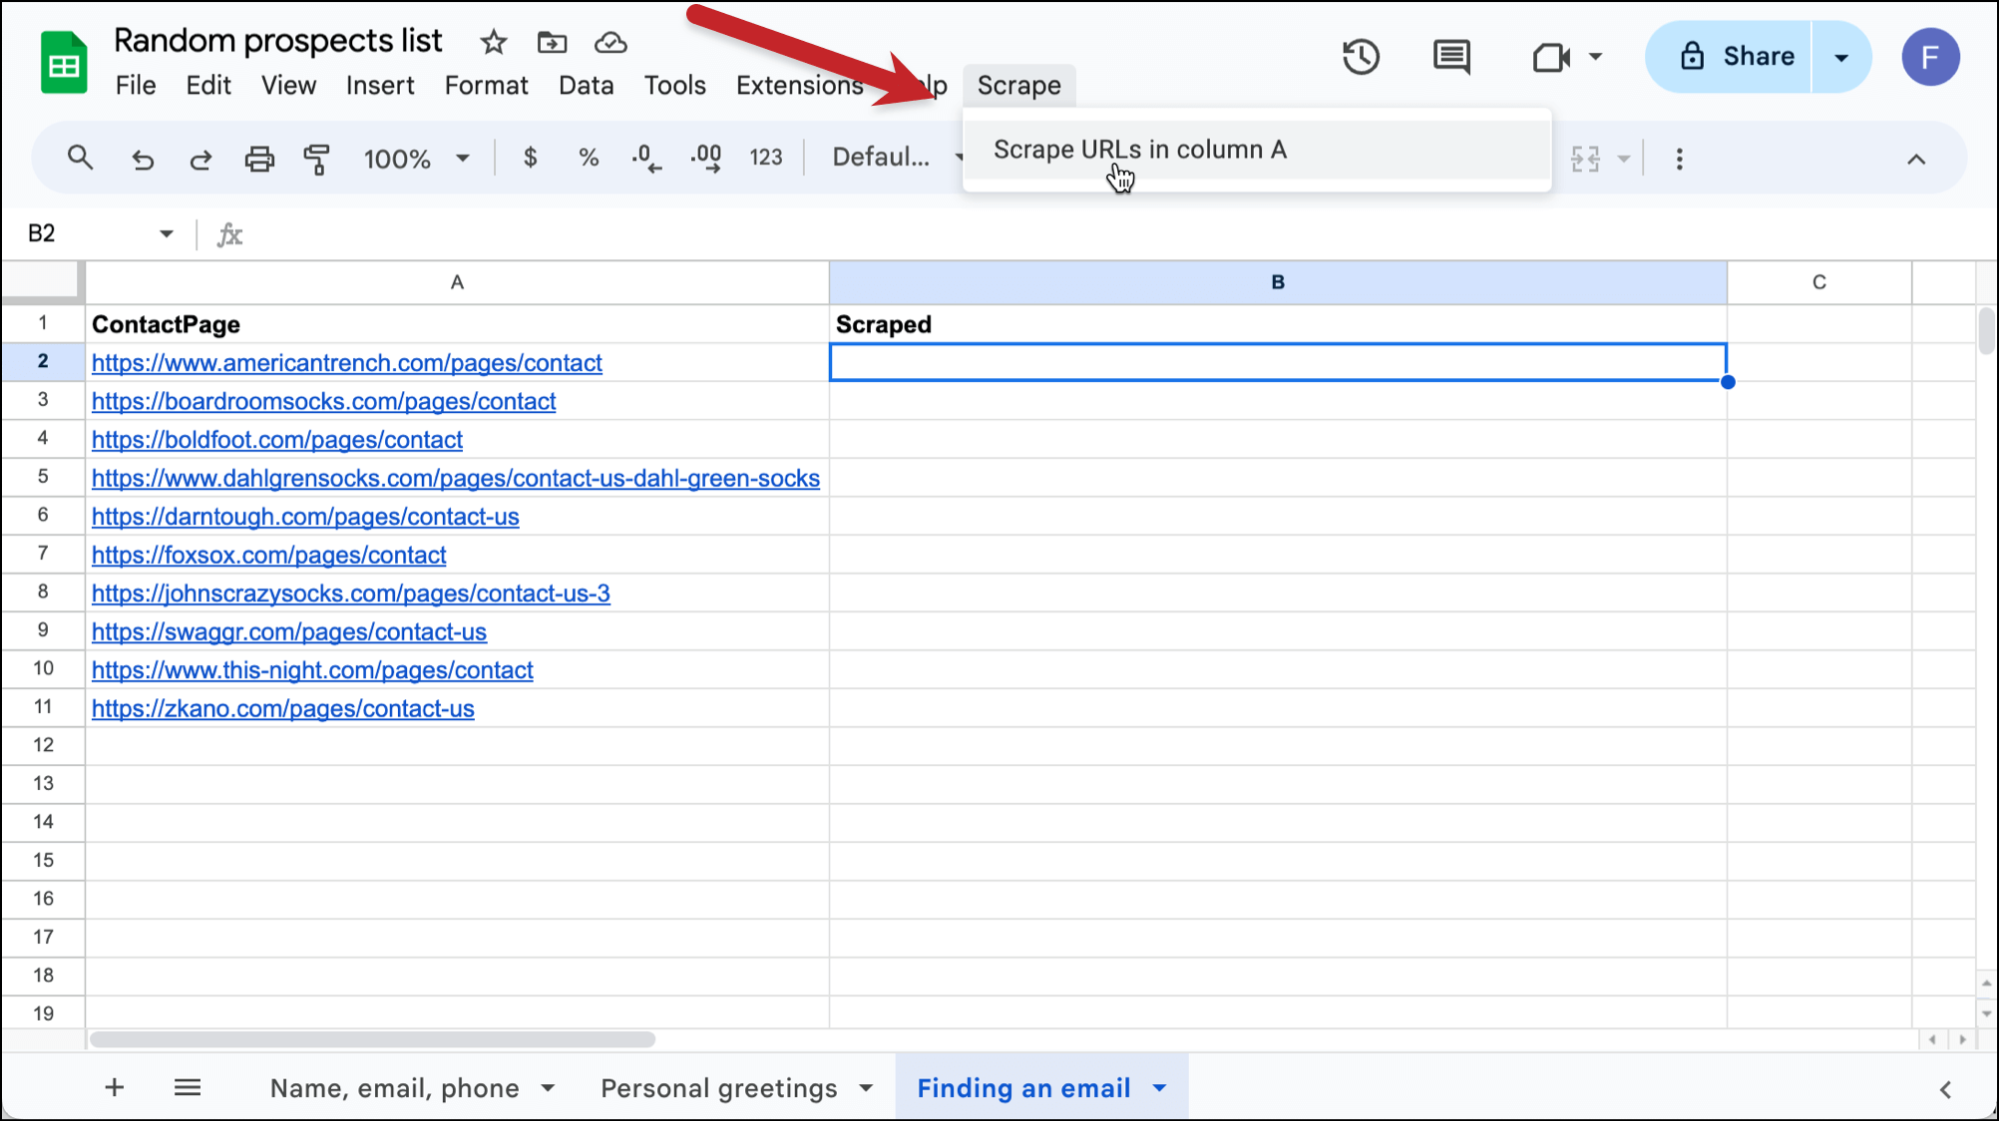Open the americantrench.com contact link
This screenshot has width=1999, height=1122.
pos(347,363)
